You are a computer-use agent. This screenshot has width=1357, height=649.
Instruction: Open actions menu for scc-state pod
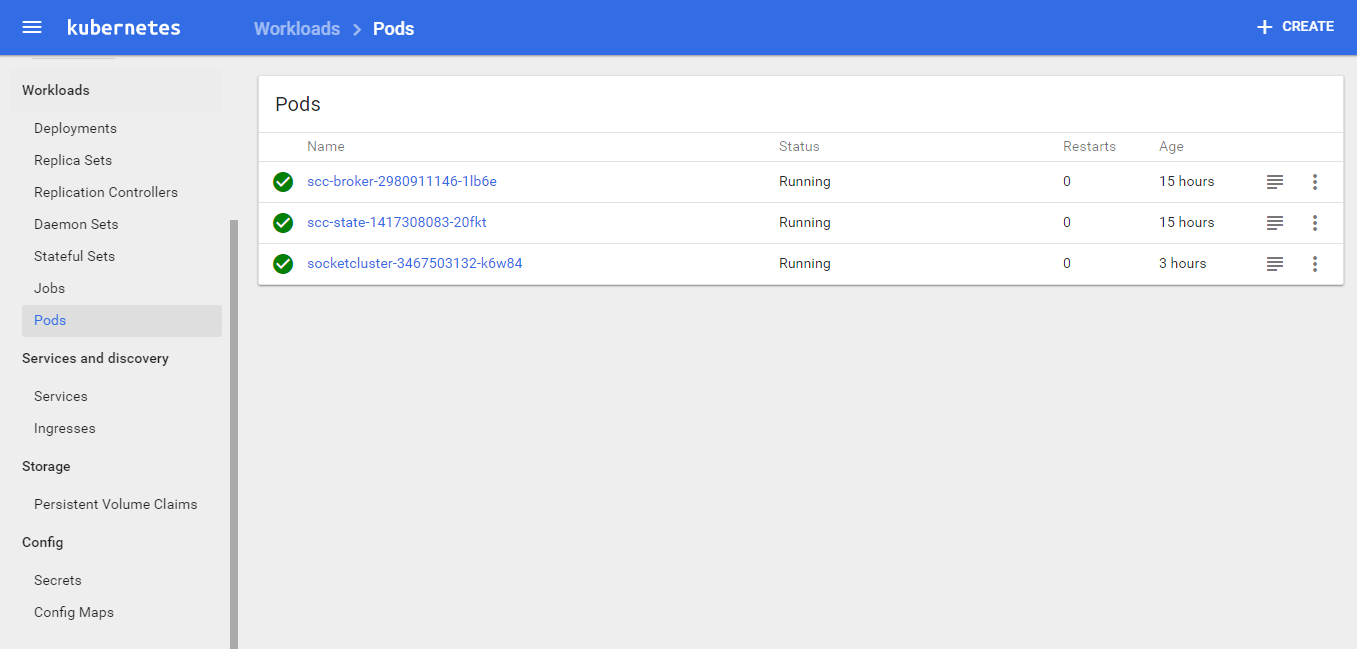tap(1314, 223)
